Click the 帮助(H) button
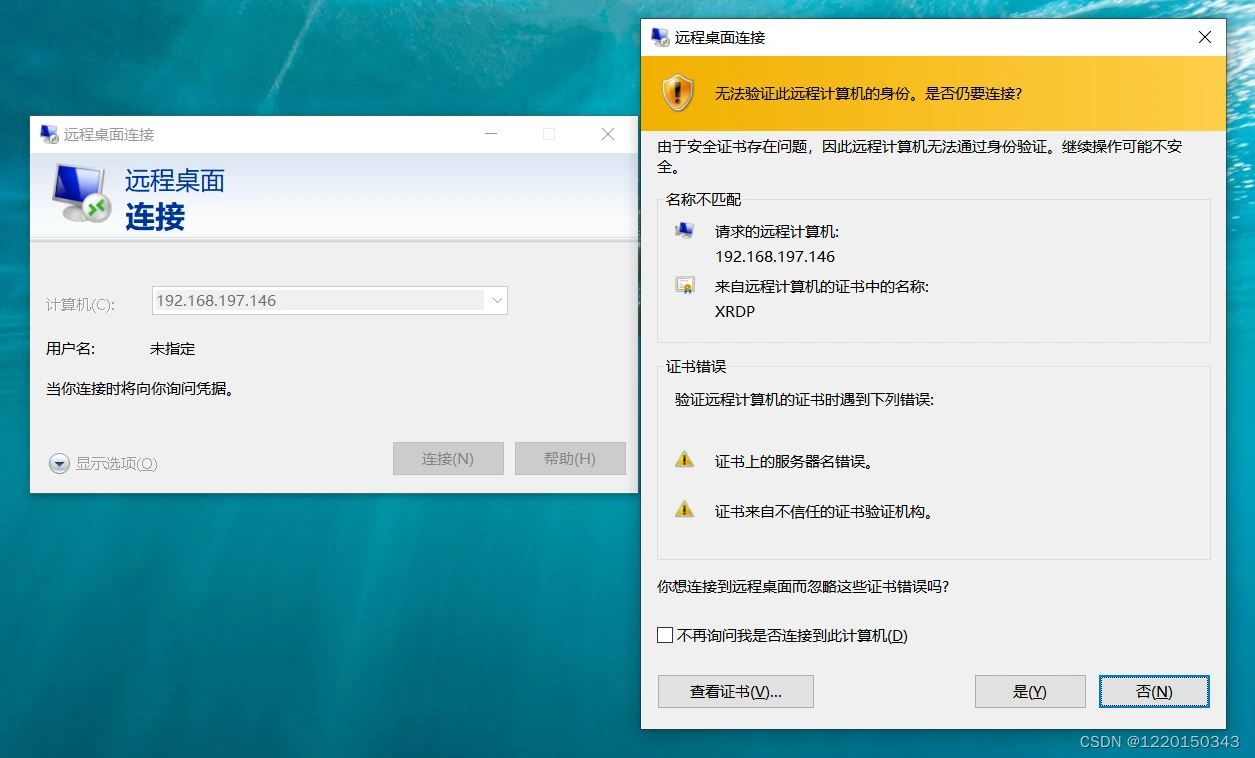1255x758 pixels. (x=570, y=458)
